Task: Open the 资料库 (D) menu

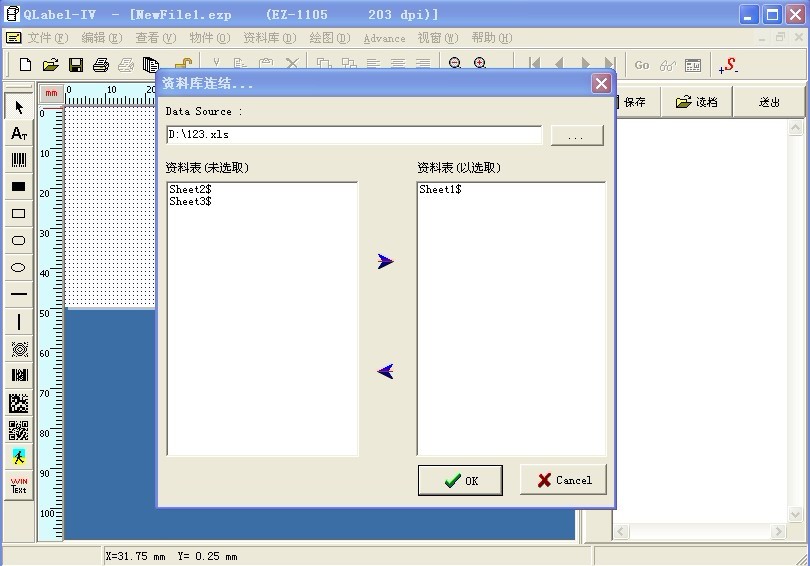Action: click(269, 38)
